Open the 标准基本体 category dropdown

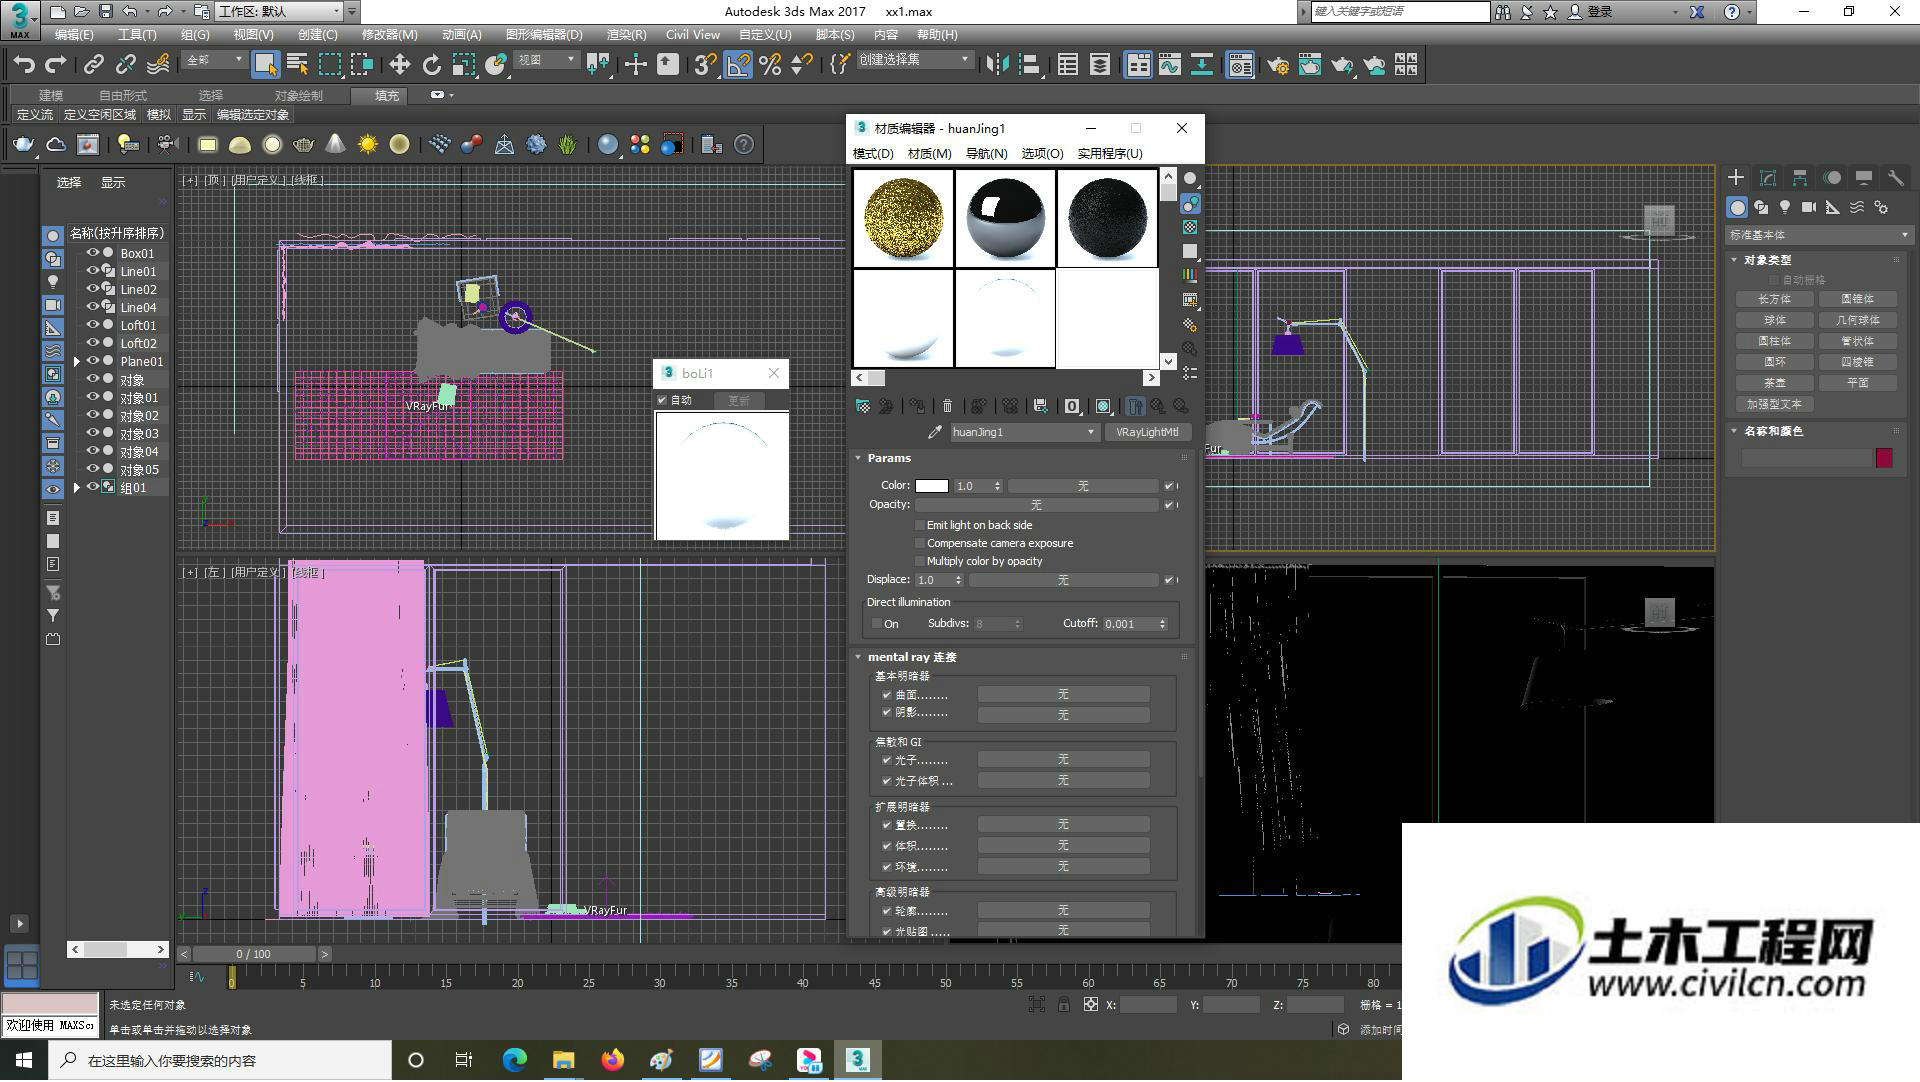pos(1818,235)
